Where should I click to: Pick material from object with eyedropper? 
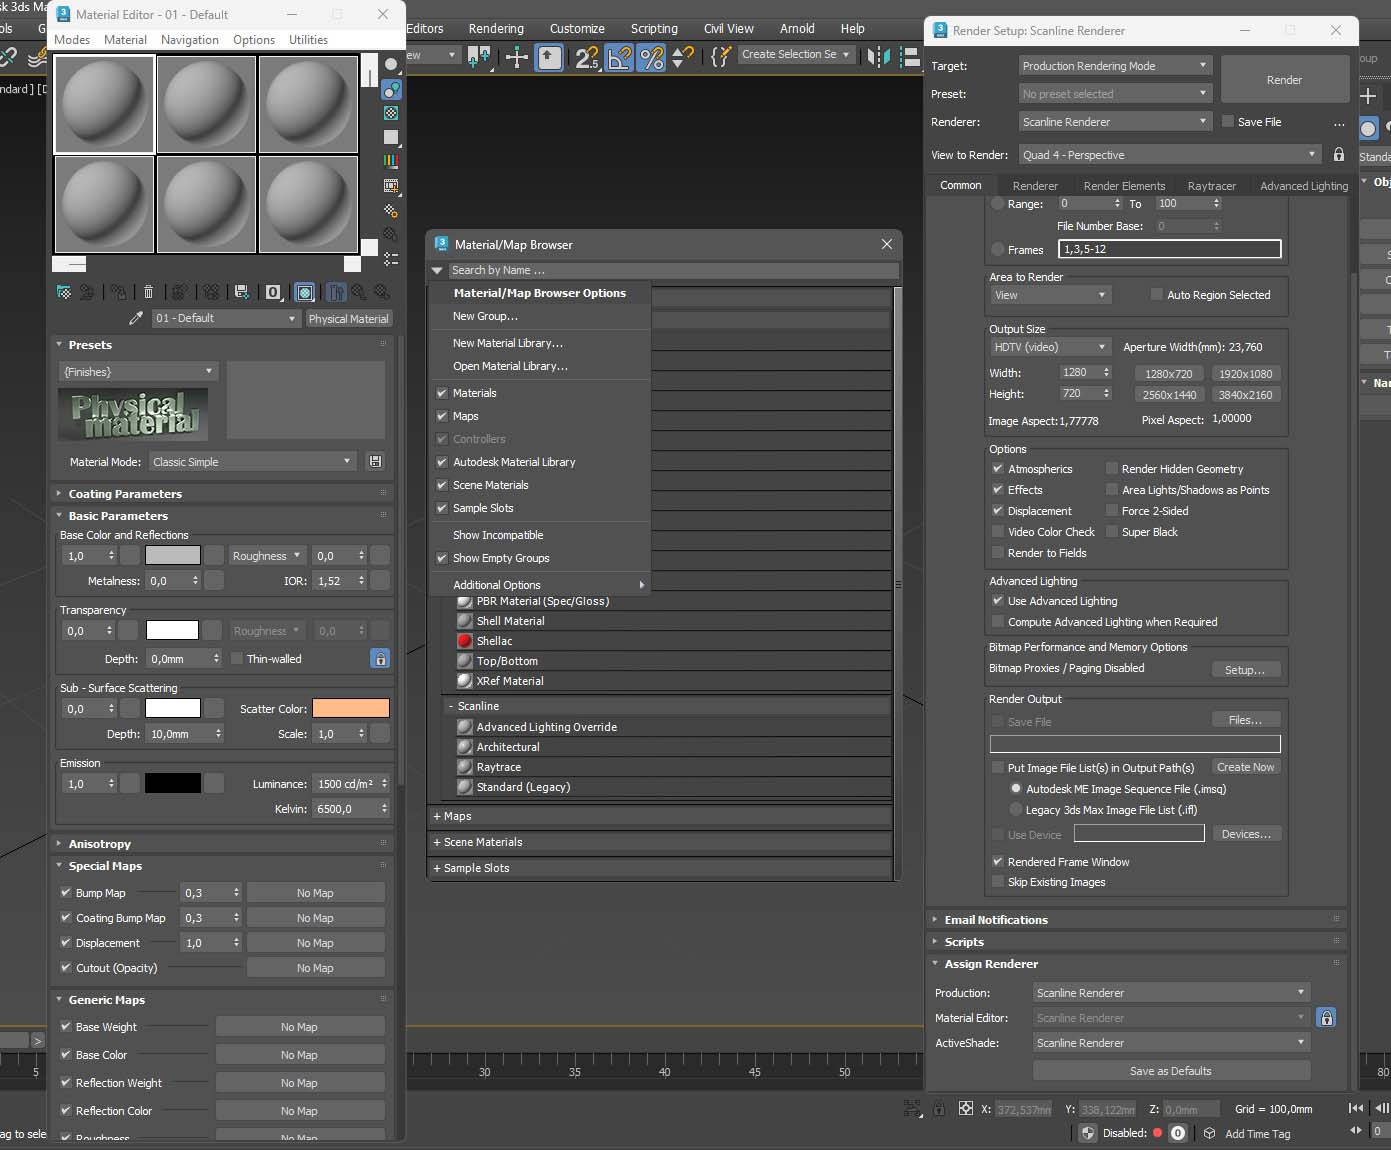136,318
